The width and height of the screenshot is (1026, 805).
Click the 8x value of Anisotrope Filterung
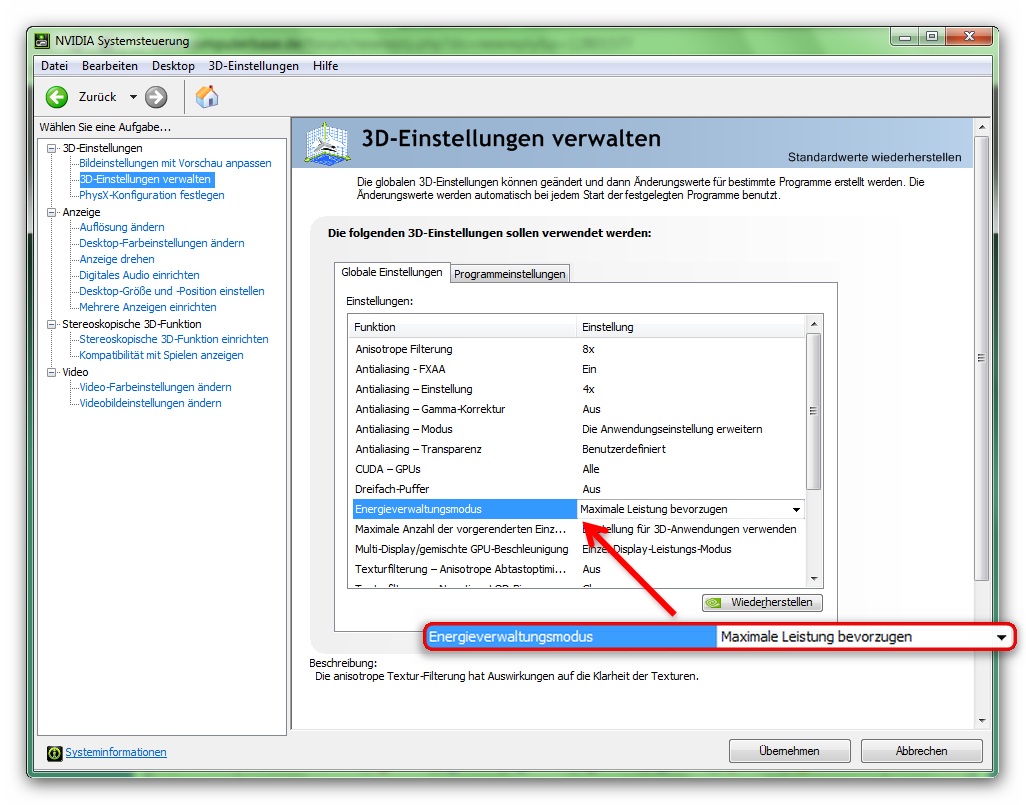(x=588, y=349)
